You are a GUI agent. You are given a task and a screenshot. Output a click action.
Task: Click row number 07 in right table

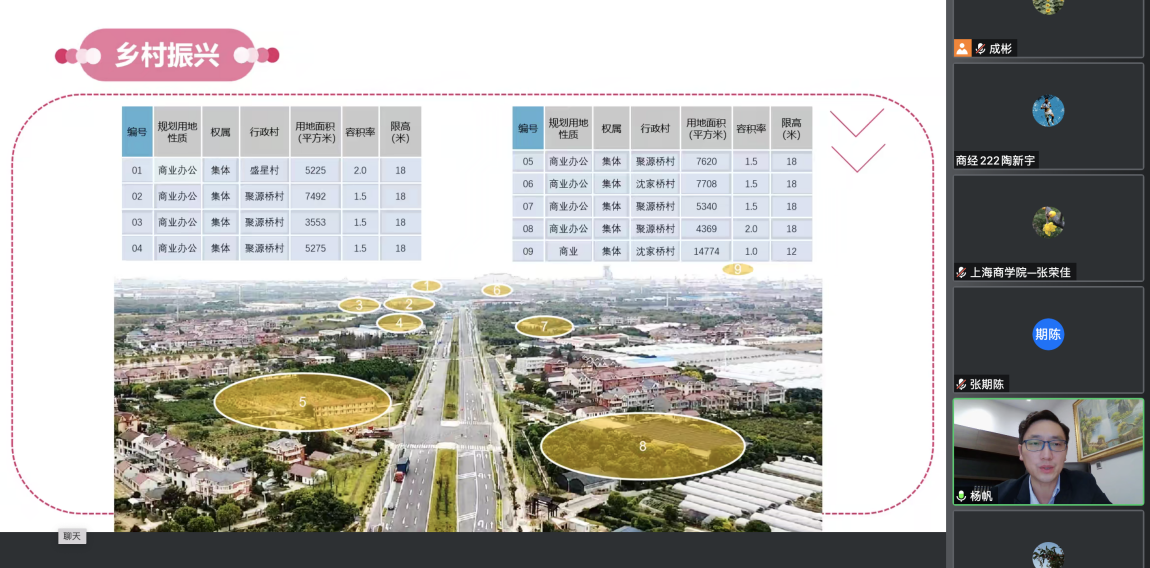coord(528,207)
